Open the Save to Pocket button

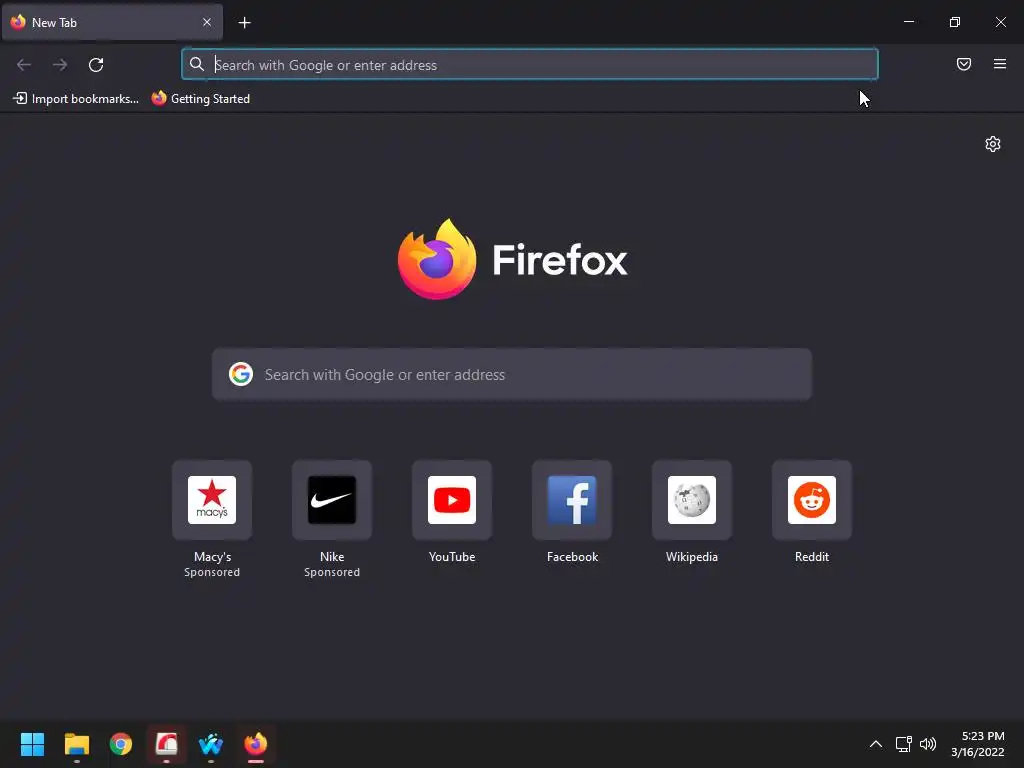coord(964,64)
